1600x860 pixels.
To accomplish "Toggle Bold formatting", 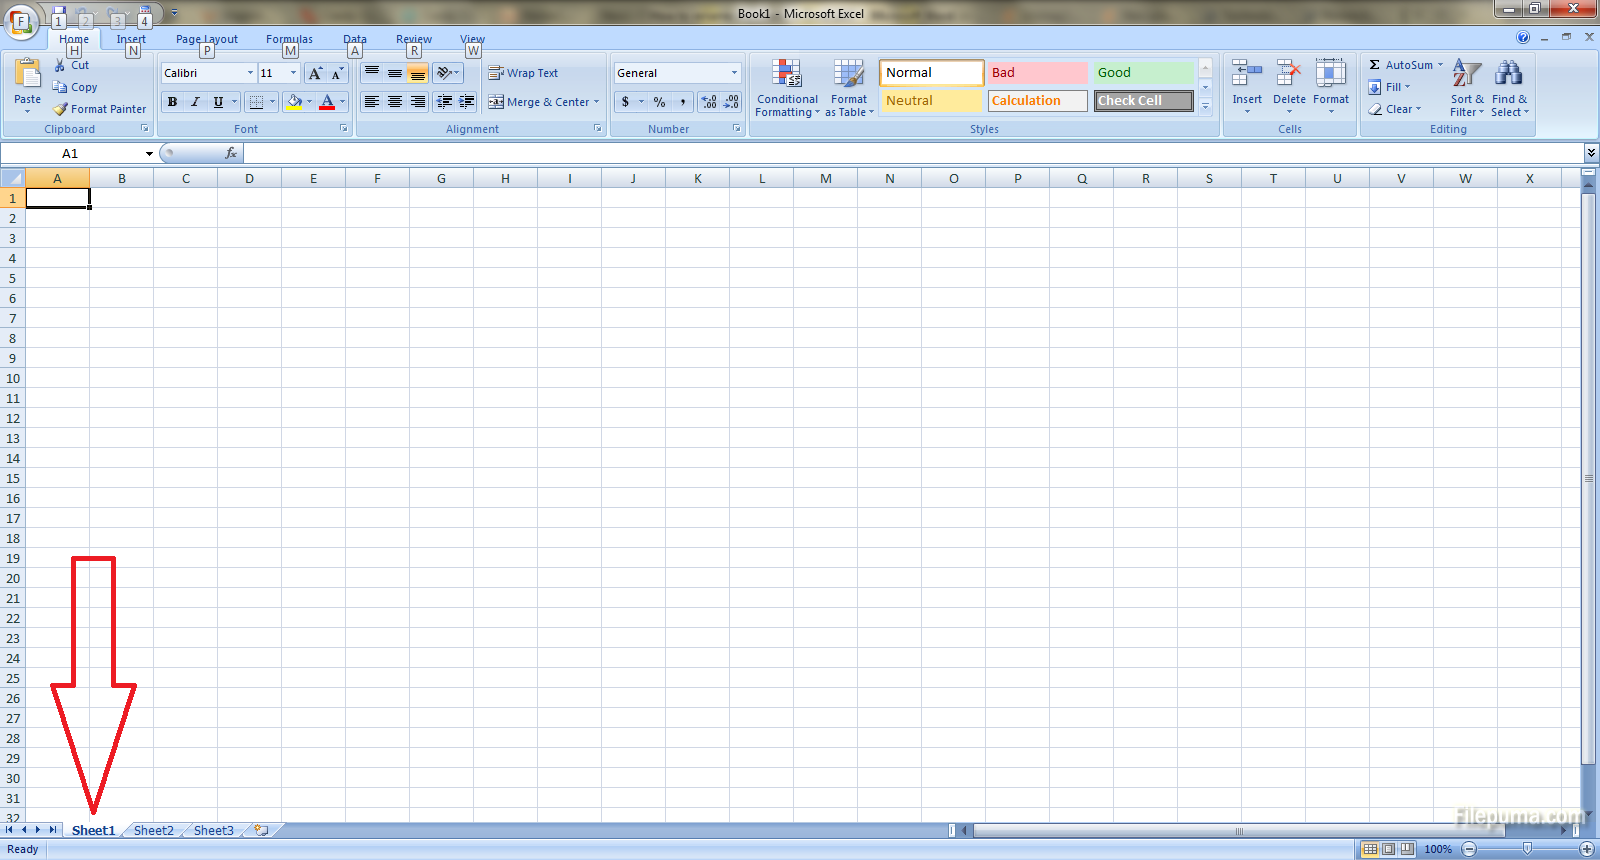I will pos(172,102).
